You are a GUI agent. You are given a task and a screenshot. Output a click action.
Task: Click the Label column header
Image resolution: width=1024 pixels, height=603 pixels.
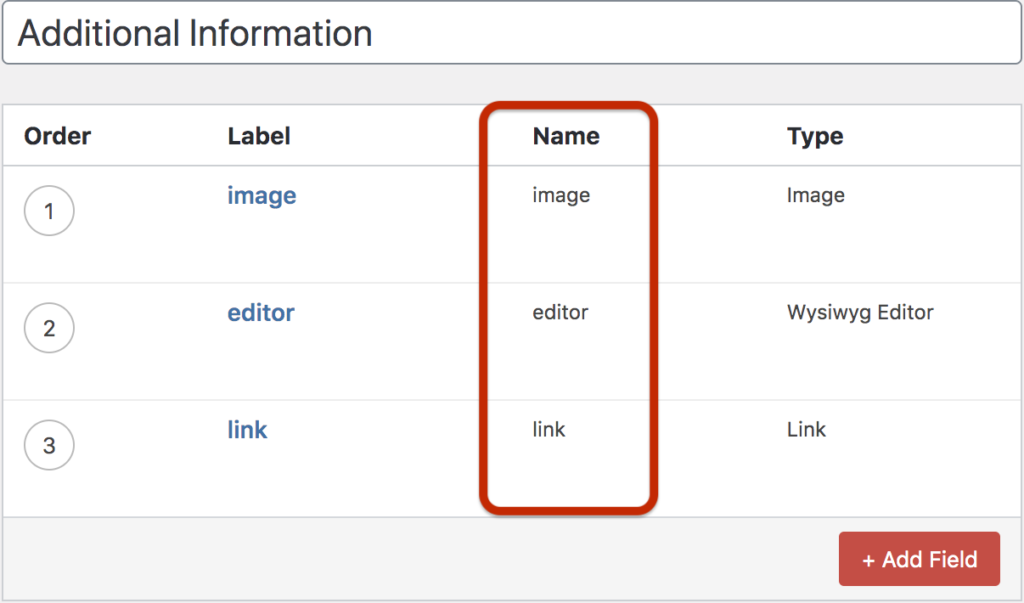(x=259, y=136)
